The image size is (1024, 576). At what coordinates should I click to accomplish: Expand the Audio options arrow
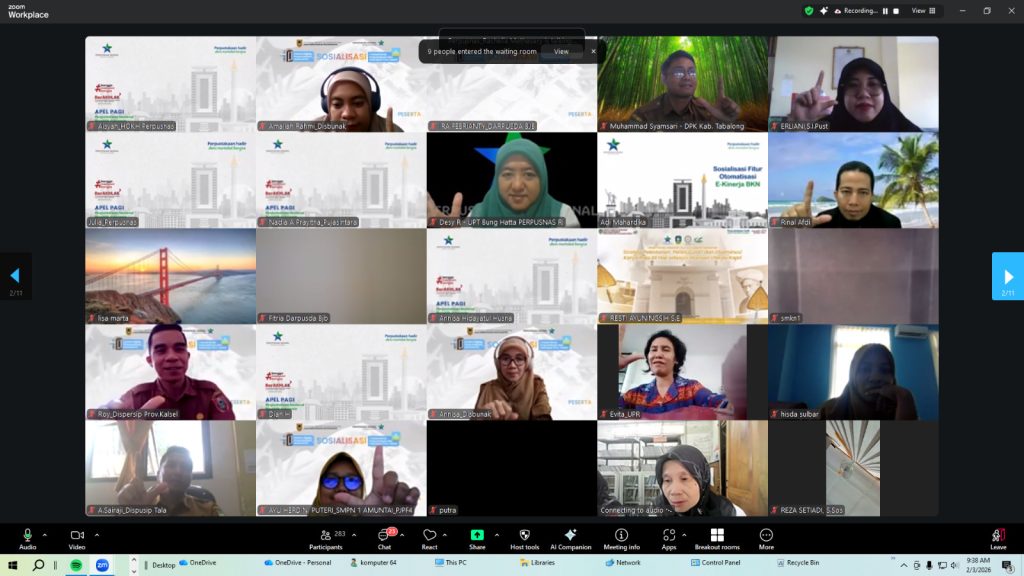pos(45,535)
